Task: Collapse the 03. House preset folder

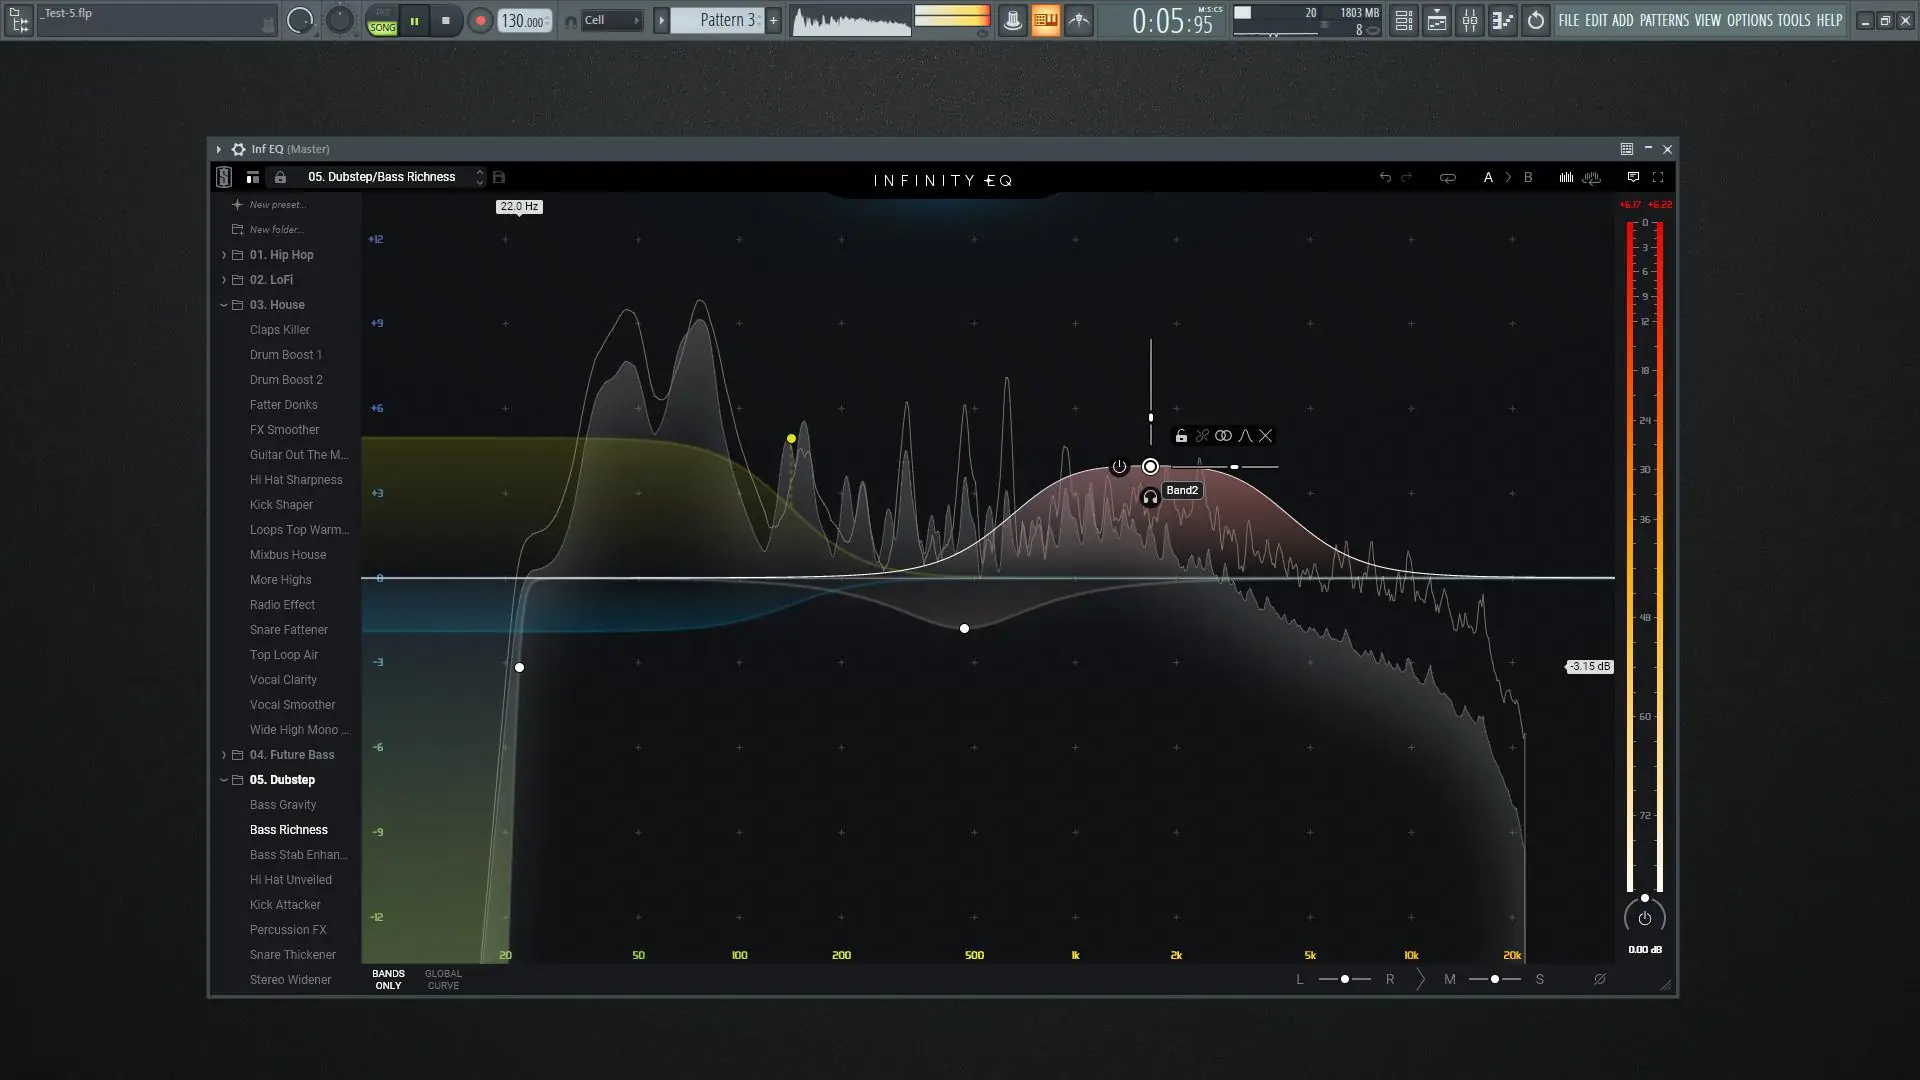Action: [224, 305]
